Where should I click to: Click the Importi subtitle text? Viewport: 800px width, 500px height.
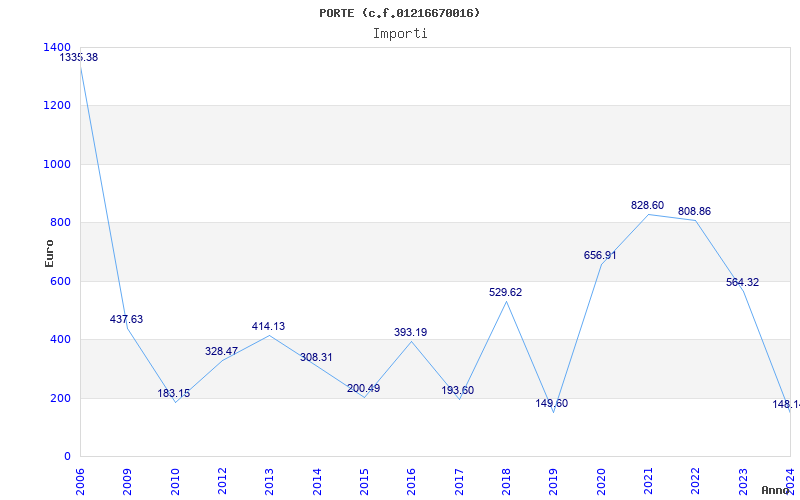(x=400, y=33)
